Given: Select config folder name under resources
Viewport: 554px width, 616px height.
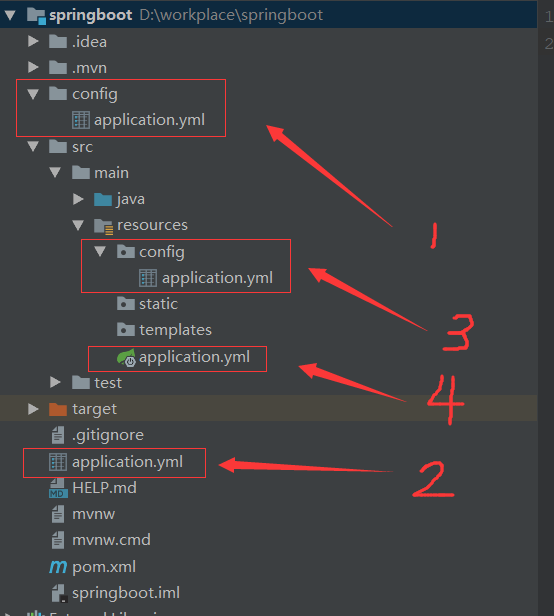Looking at the screenshot, I should click(x=162, y=252).
